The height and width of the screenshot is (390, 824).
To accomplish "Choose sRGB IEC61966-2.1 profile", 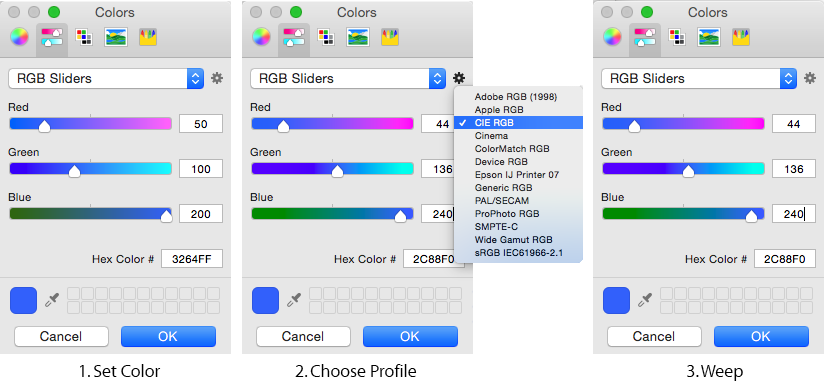I will point(518,253).
